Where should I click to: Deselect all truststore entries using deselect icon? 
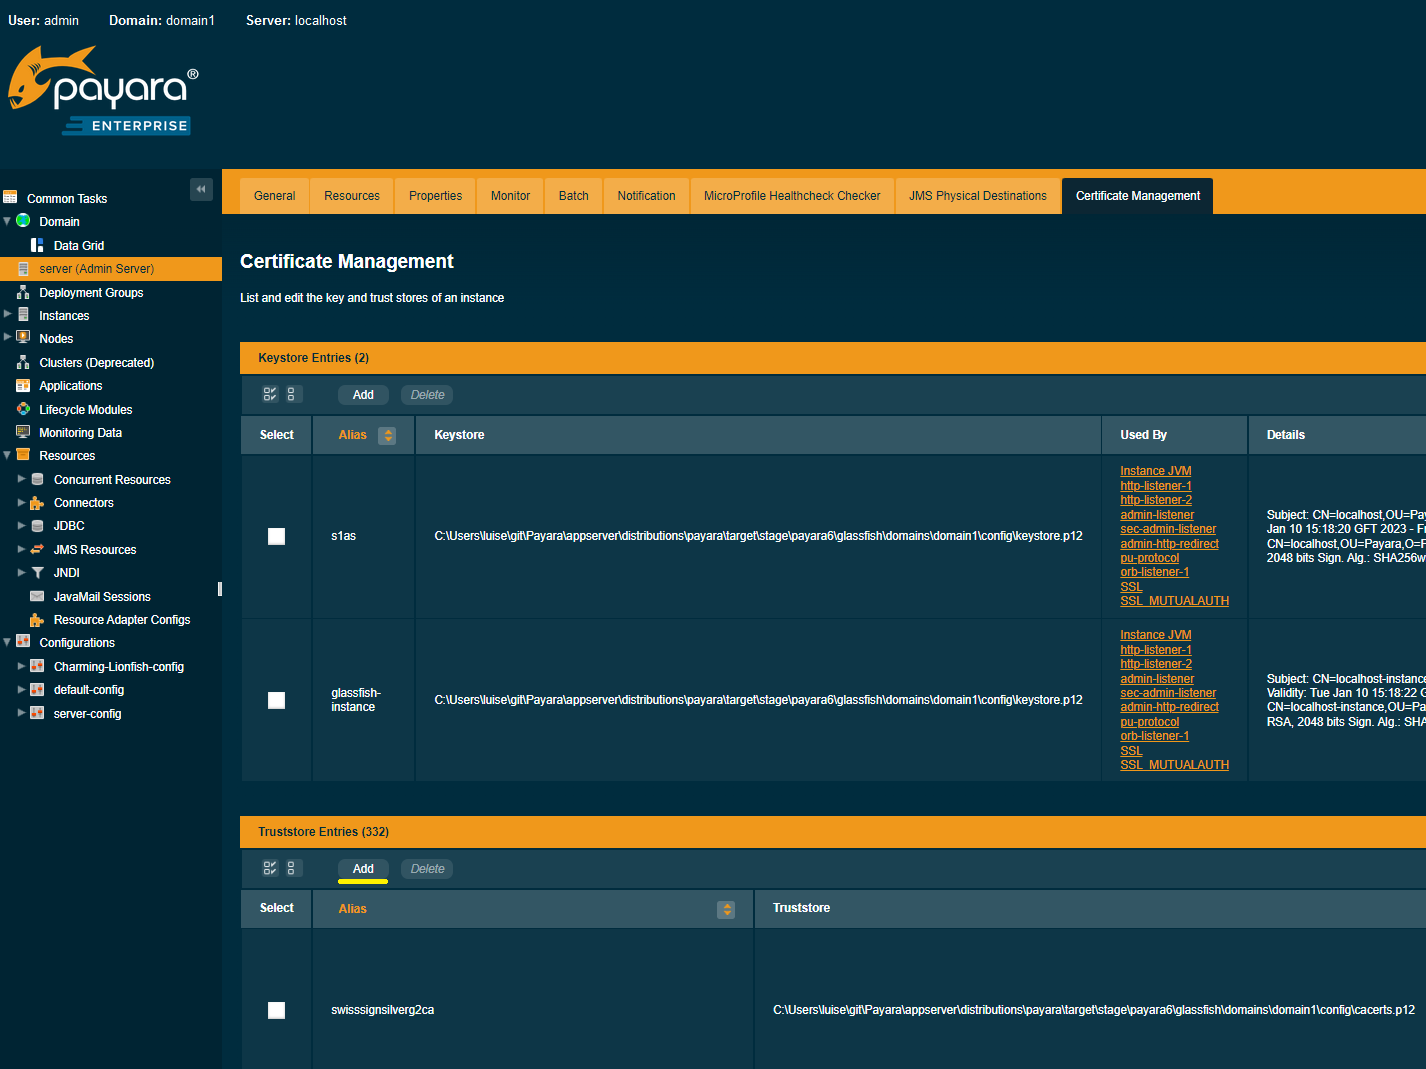[292, 868]
